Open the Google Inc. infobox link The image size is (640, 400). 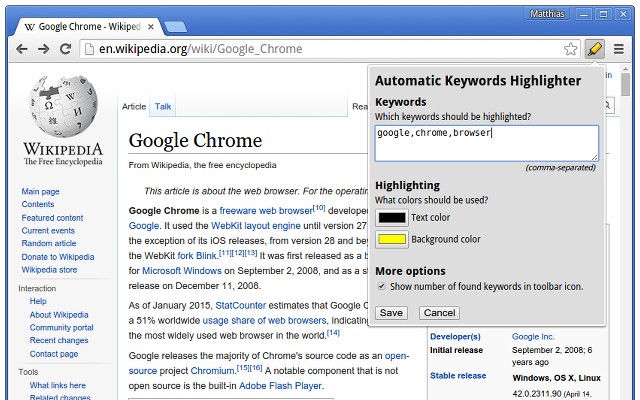coord(533,337)
